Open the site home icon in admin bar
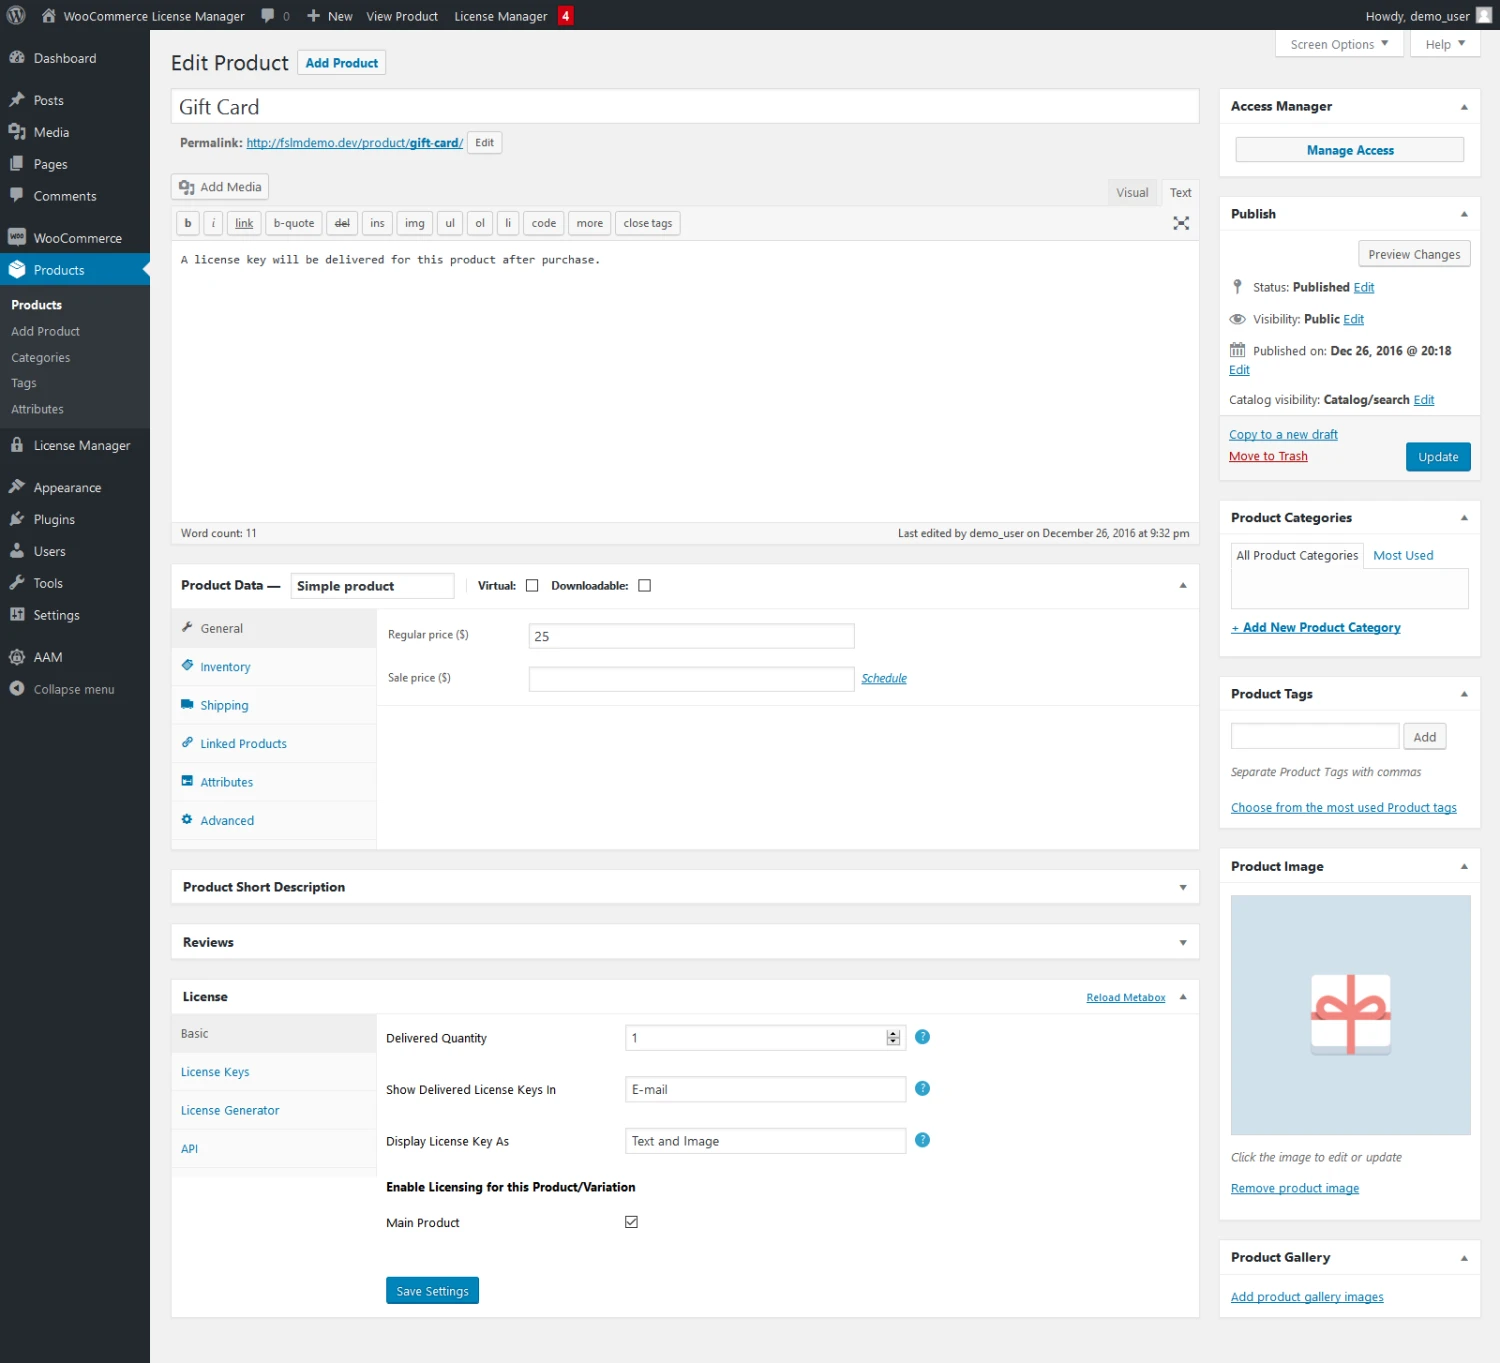 tap(48, 15)
